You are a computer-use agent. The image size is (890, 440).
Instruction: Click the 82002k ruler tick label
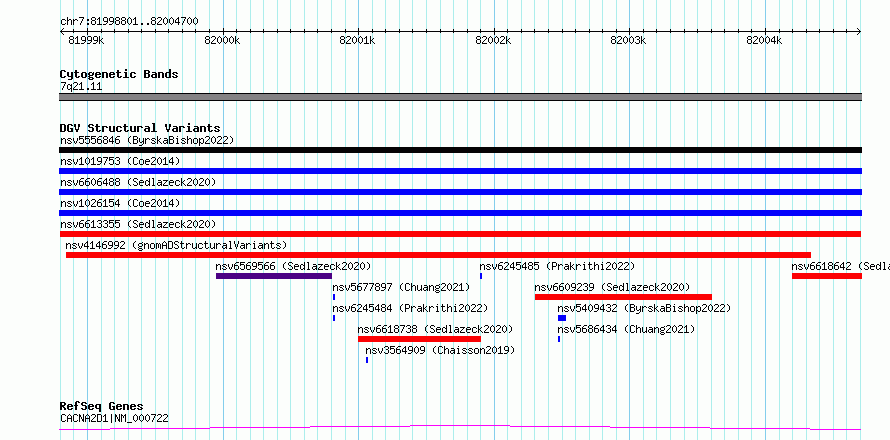493,40
